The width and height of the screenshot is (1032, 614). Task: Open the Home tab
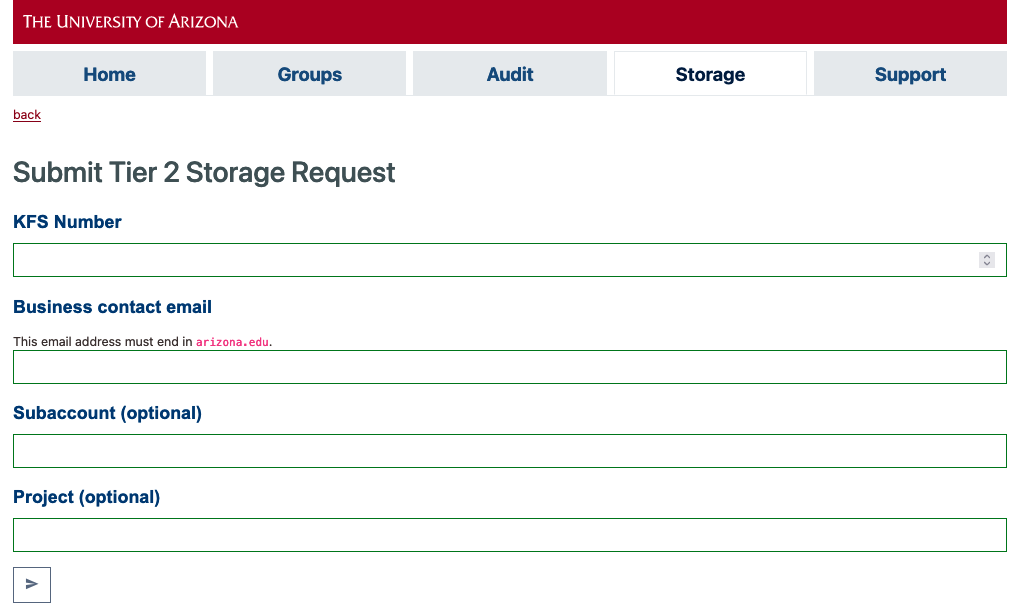pos(109,74)
